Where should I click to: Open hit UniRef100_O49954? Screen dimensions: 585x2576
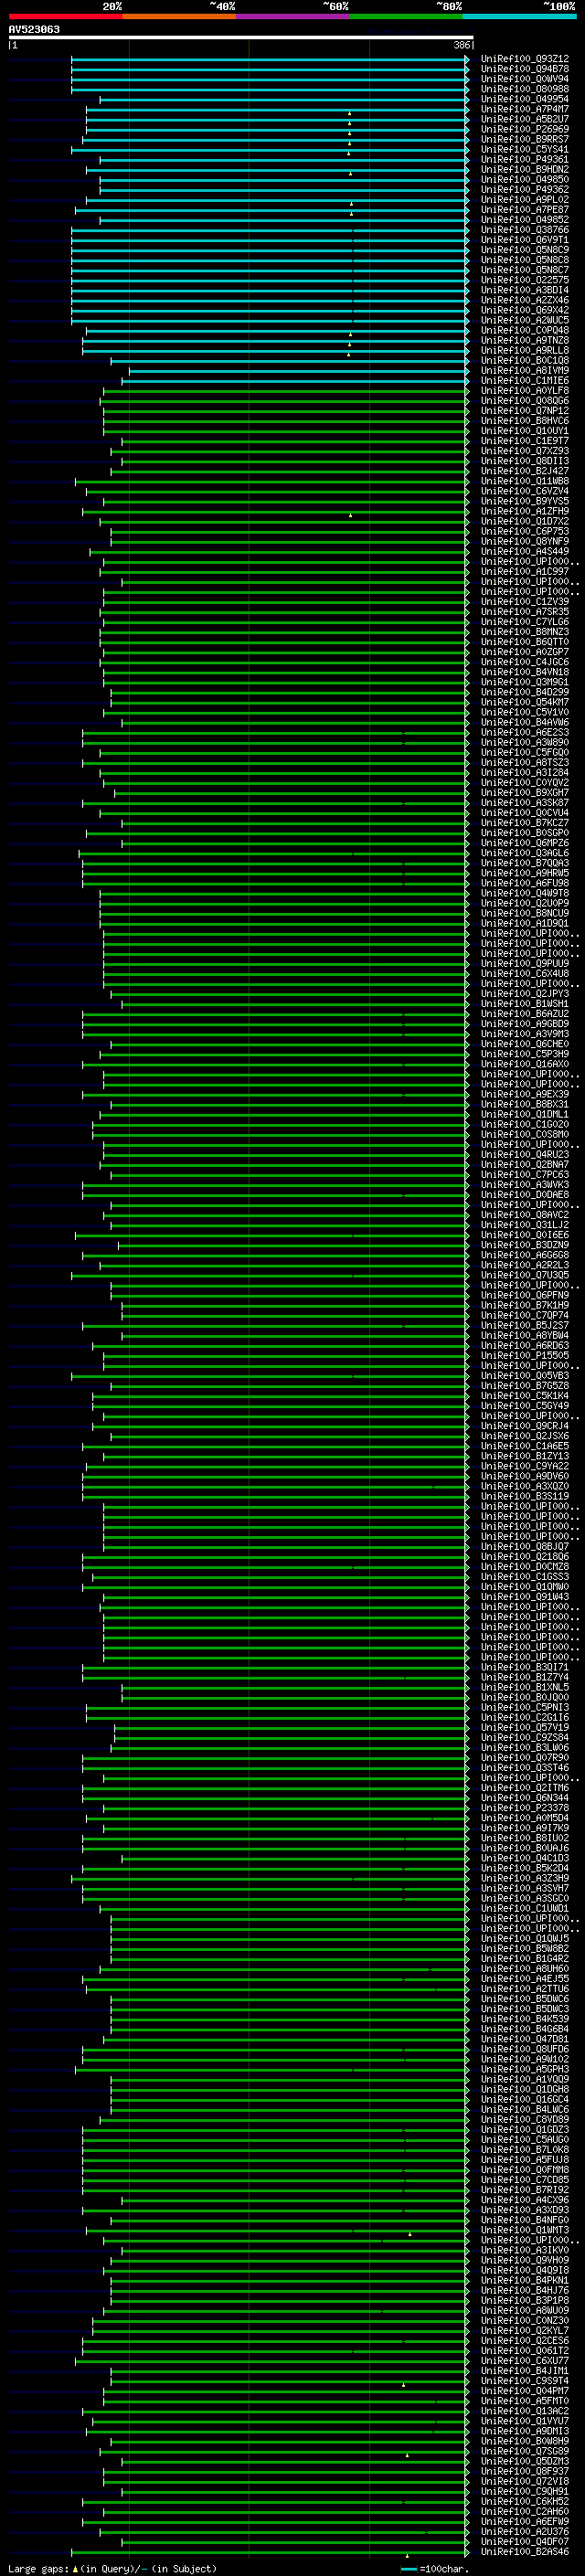(525, 99)
